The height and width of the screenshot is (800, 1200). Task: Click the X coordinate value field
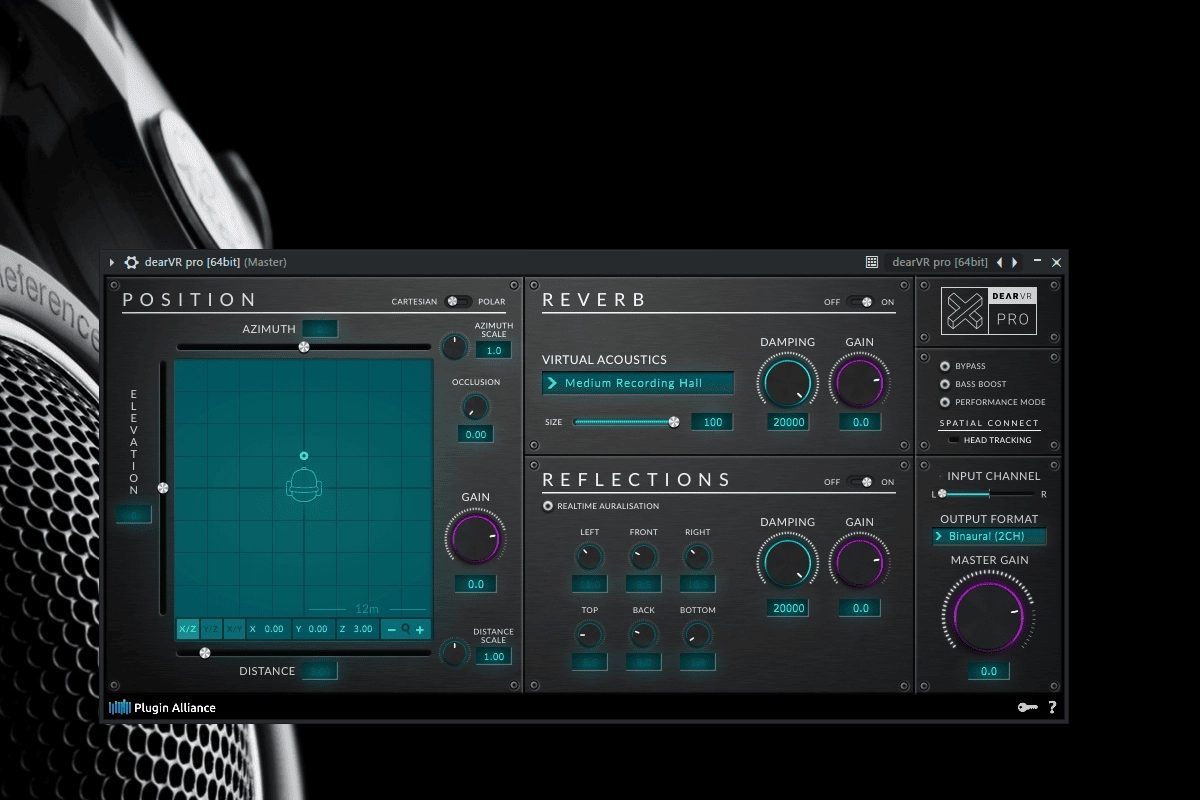pyautogui.click(x=267, y=629)
